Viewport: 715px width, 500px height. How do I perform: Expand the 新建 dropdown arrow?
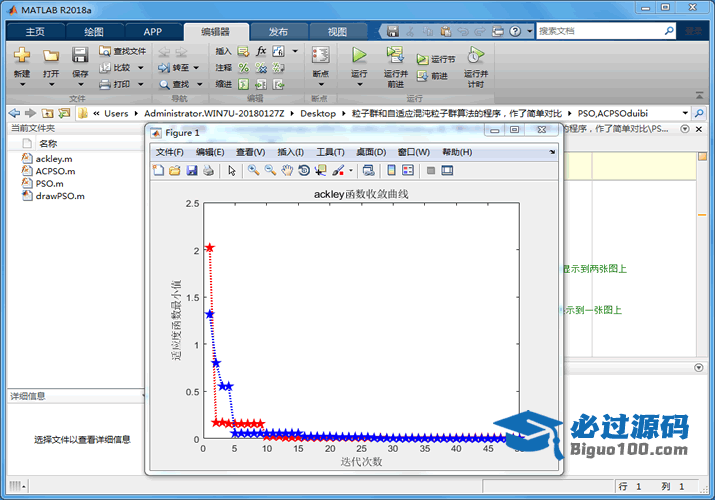[22, 84]
